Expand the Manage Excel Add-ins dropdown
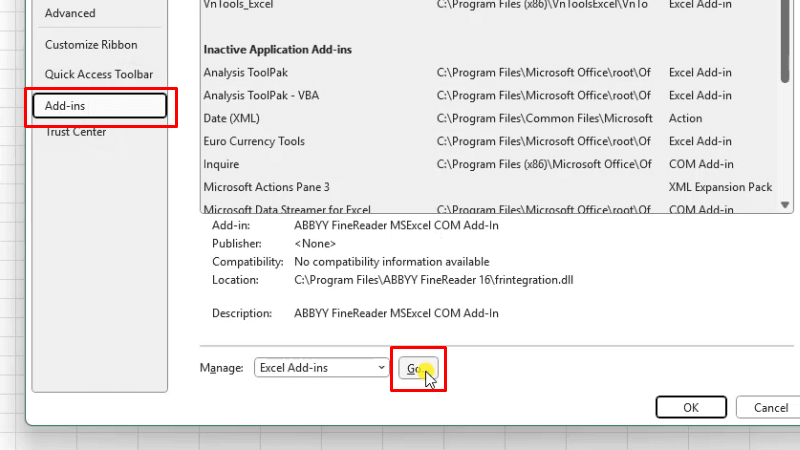The height and width of the screenshot is (450, 800). click(x=321, y=368)
